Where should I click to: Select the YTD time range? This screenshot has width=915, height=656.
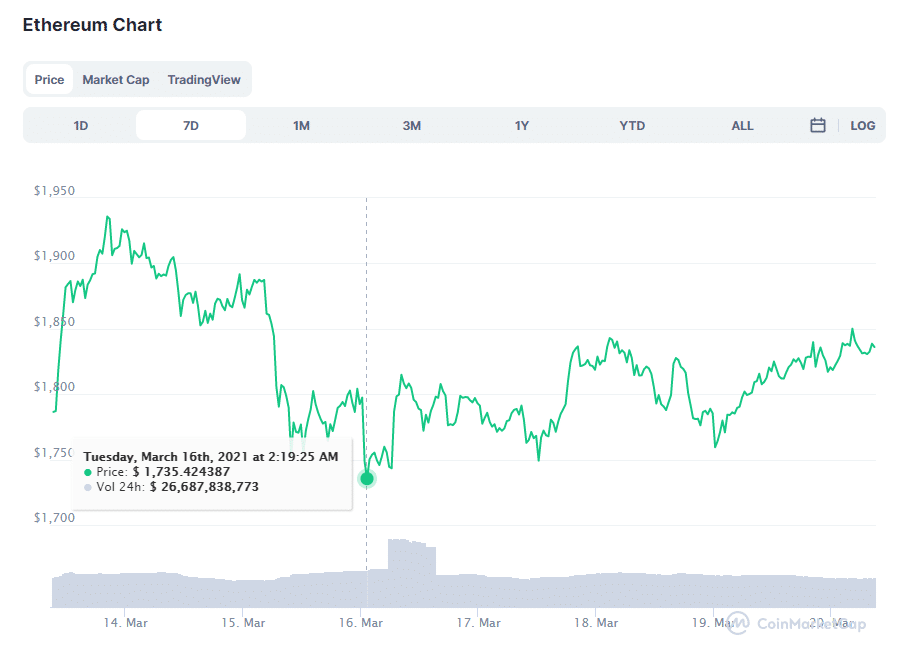(x=632, y=125)
